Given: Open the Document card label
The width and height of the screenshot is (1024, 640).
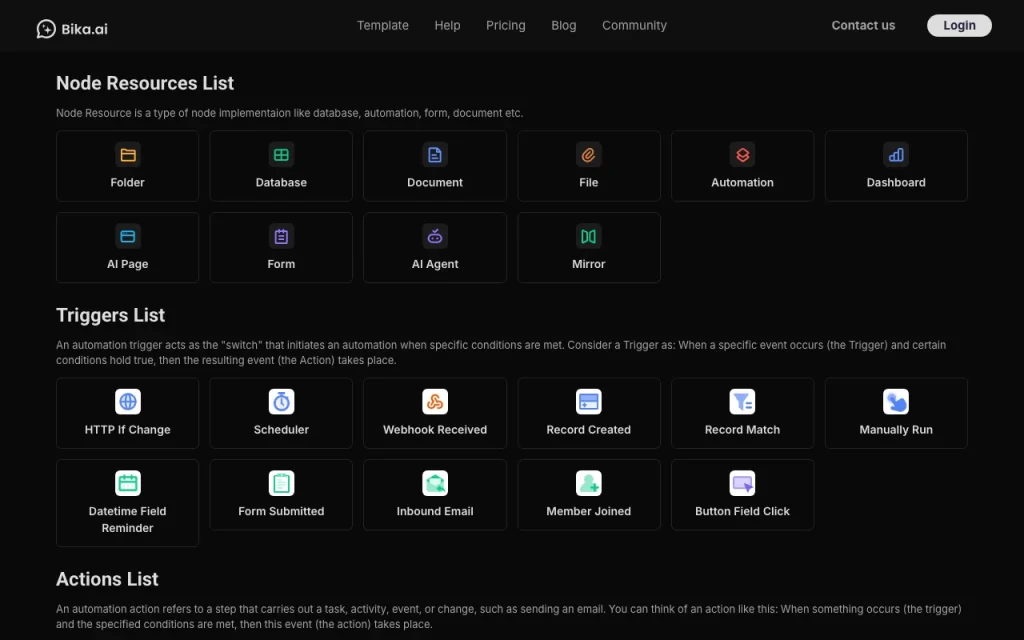Looking at the screenshot, I should coord(435,182).
